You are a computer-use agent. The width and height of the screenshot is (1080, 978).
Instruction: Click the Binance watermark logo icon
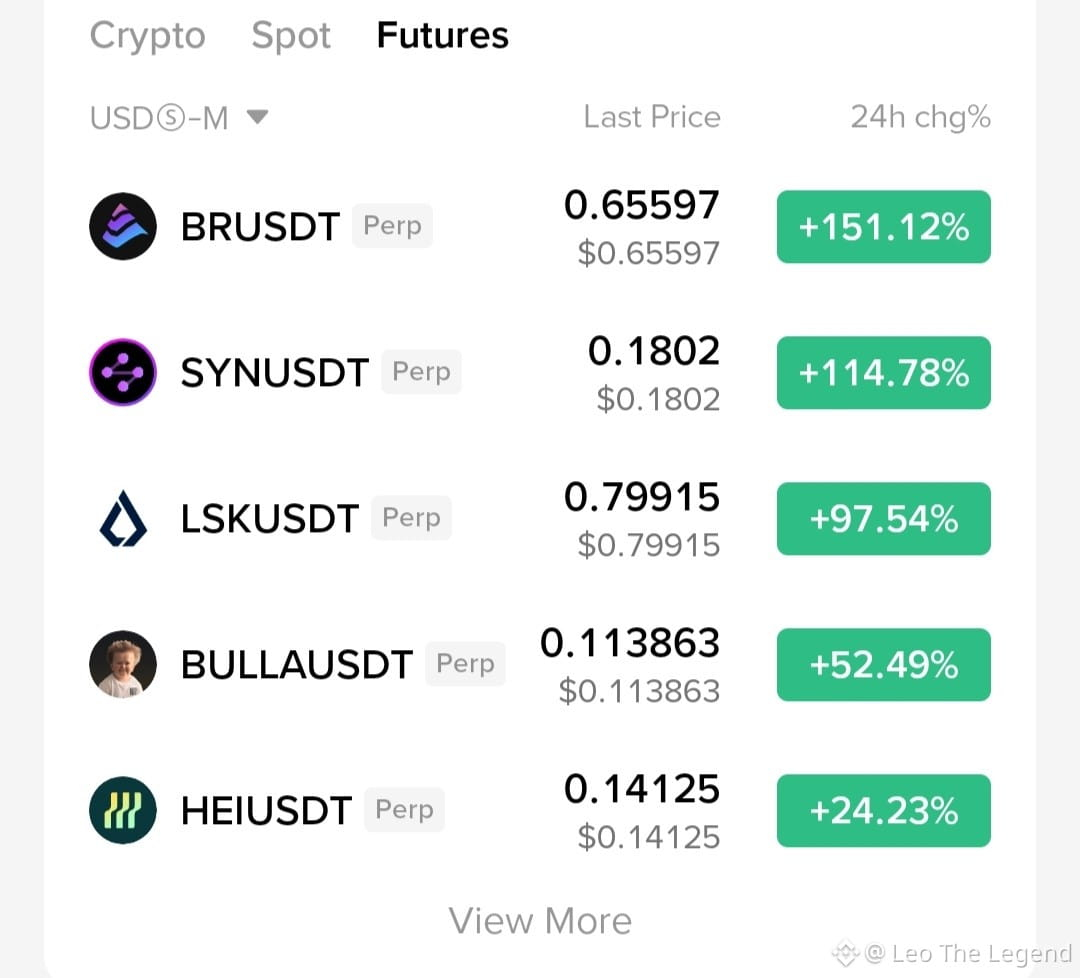(x=844, y=954)
